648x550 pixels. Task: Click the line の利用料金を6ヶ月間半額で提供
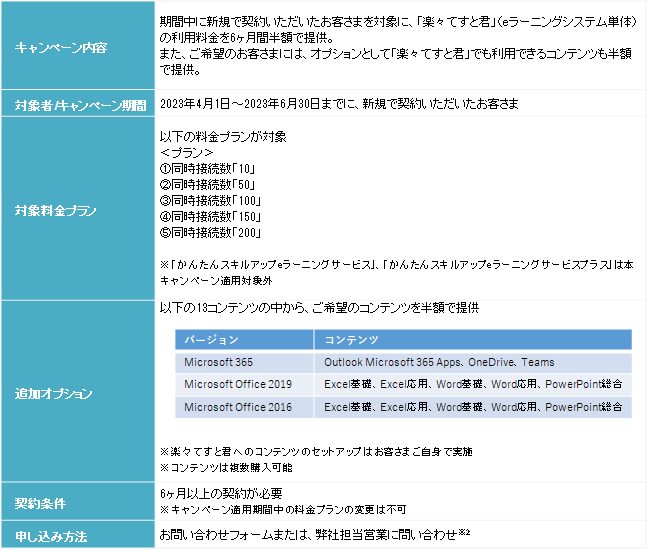(247, 38)
